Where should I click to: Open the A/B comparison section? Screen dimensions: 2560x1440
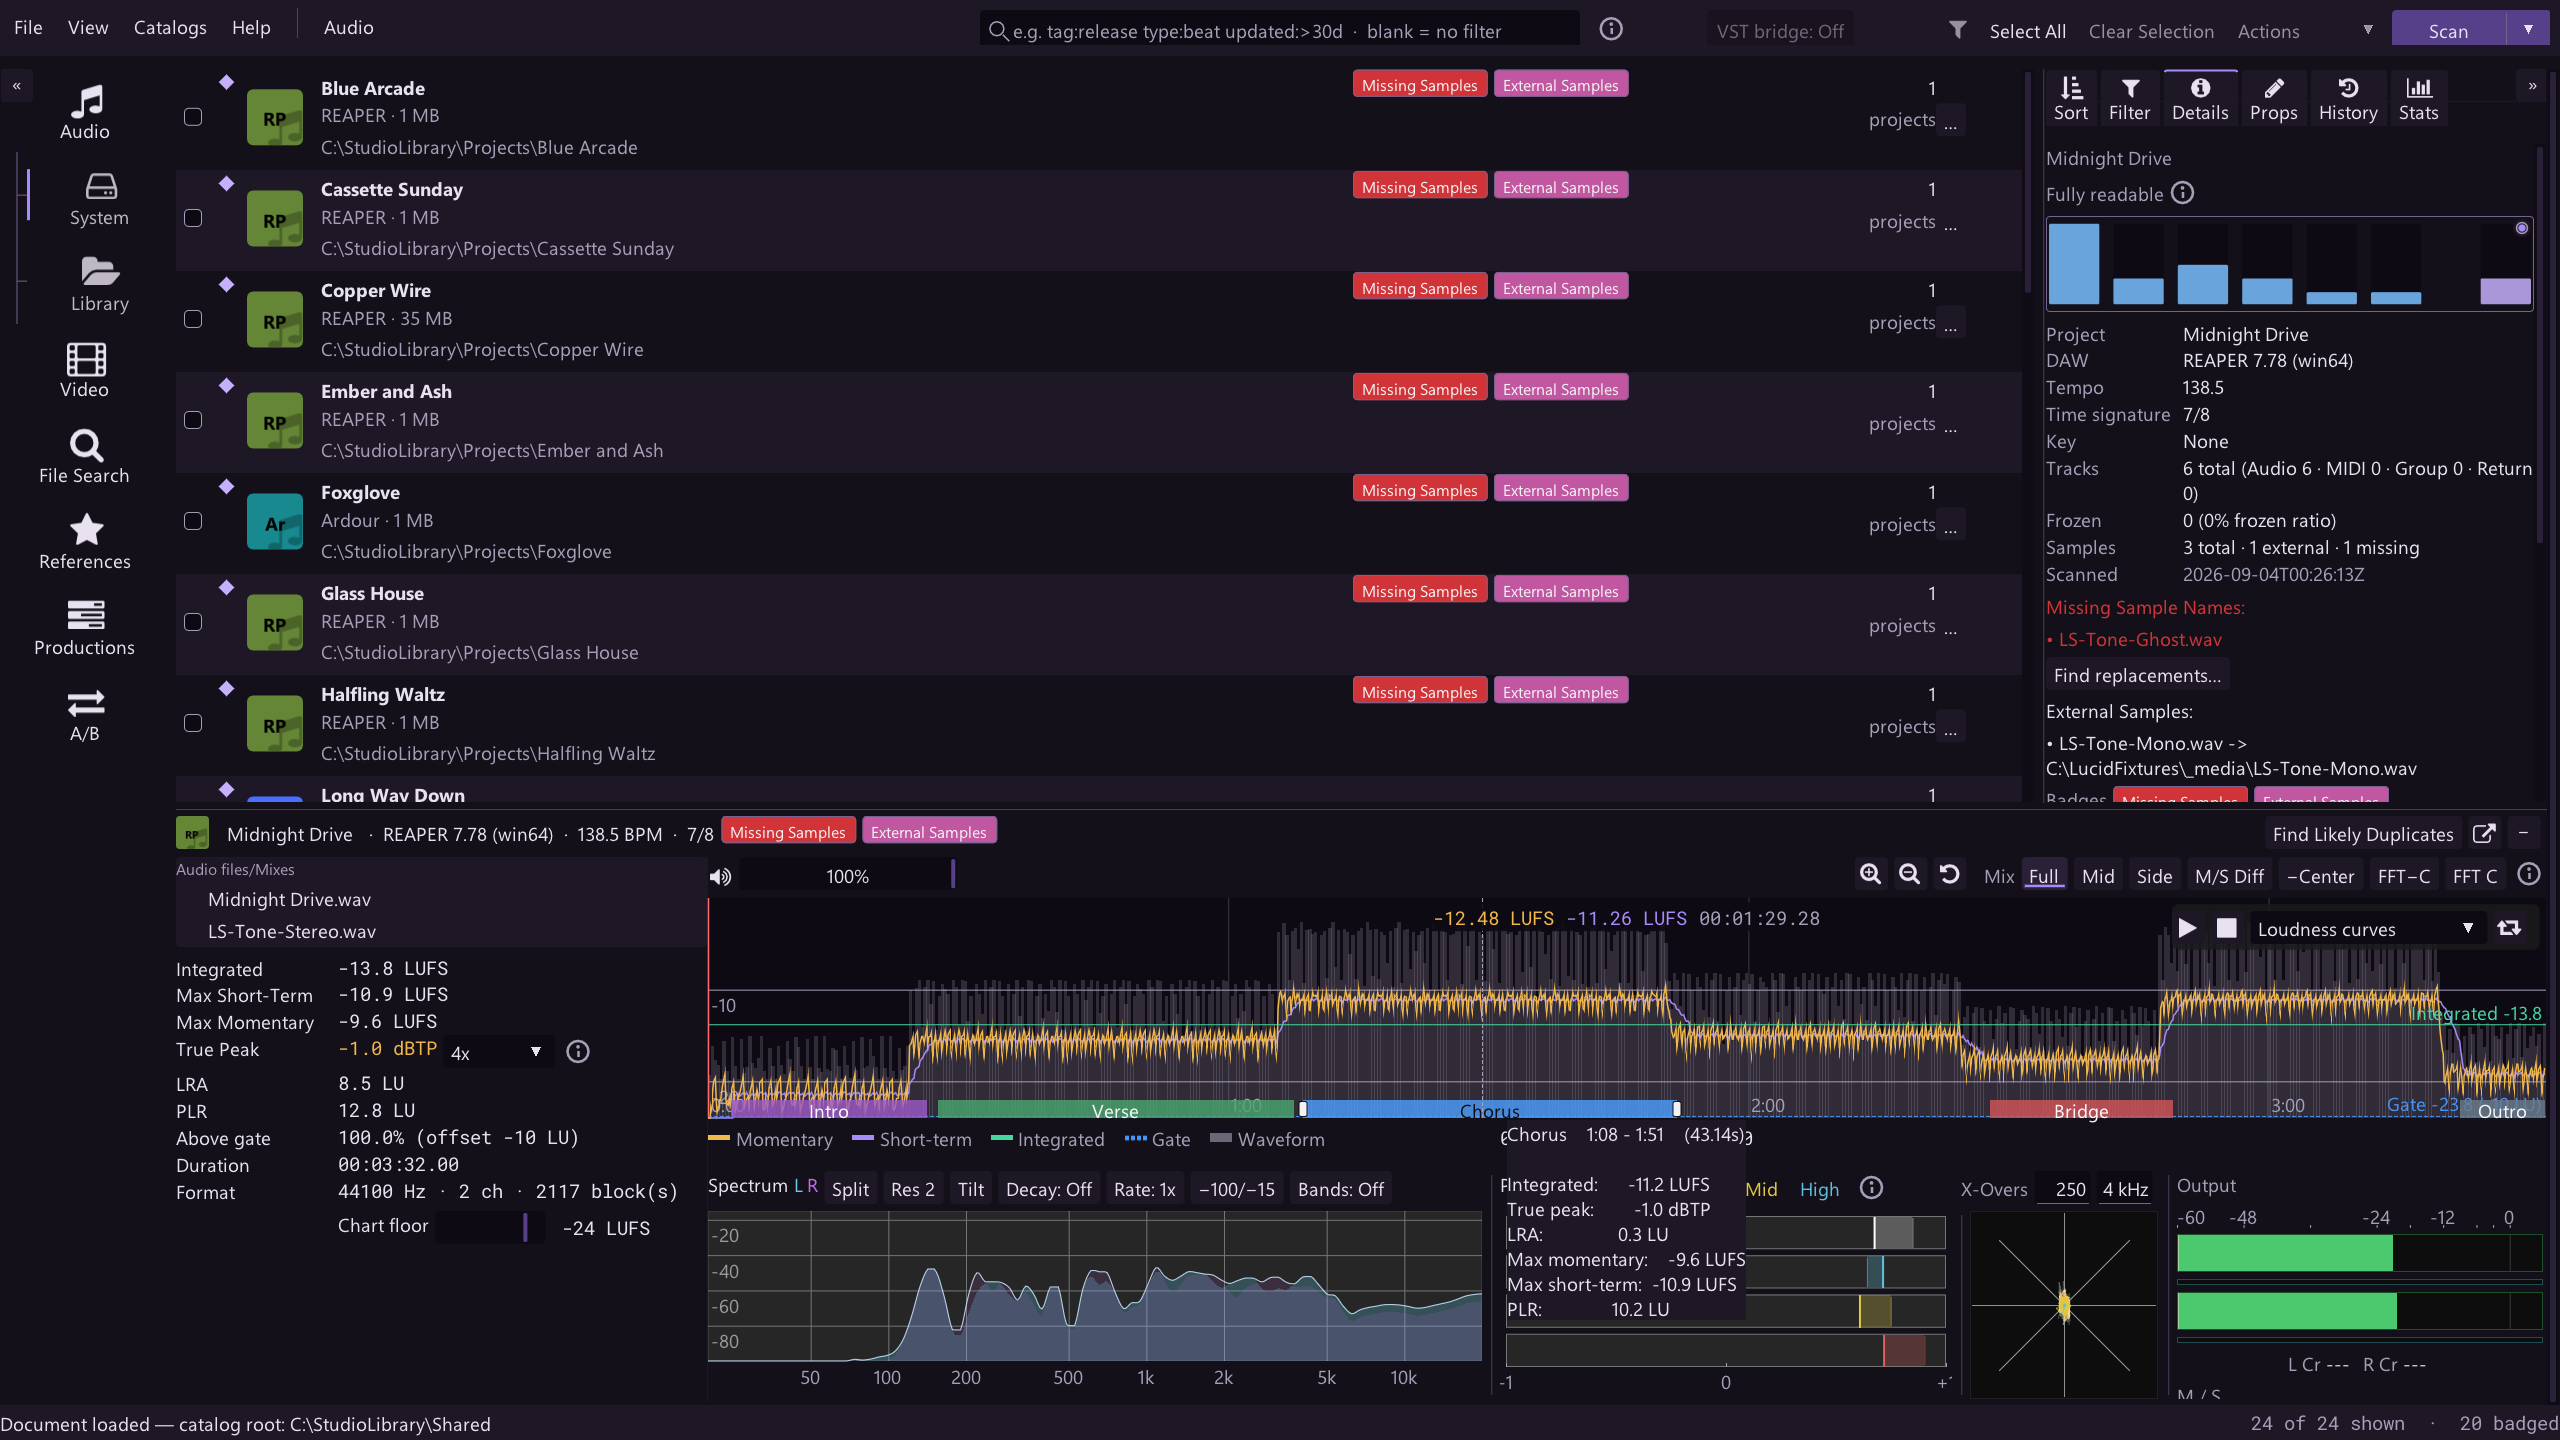point(85,714)
